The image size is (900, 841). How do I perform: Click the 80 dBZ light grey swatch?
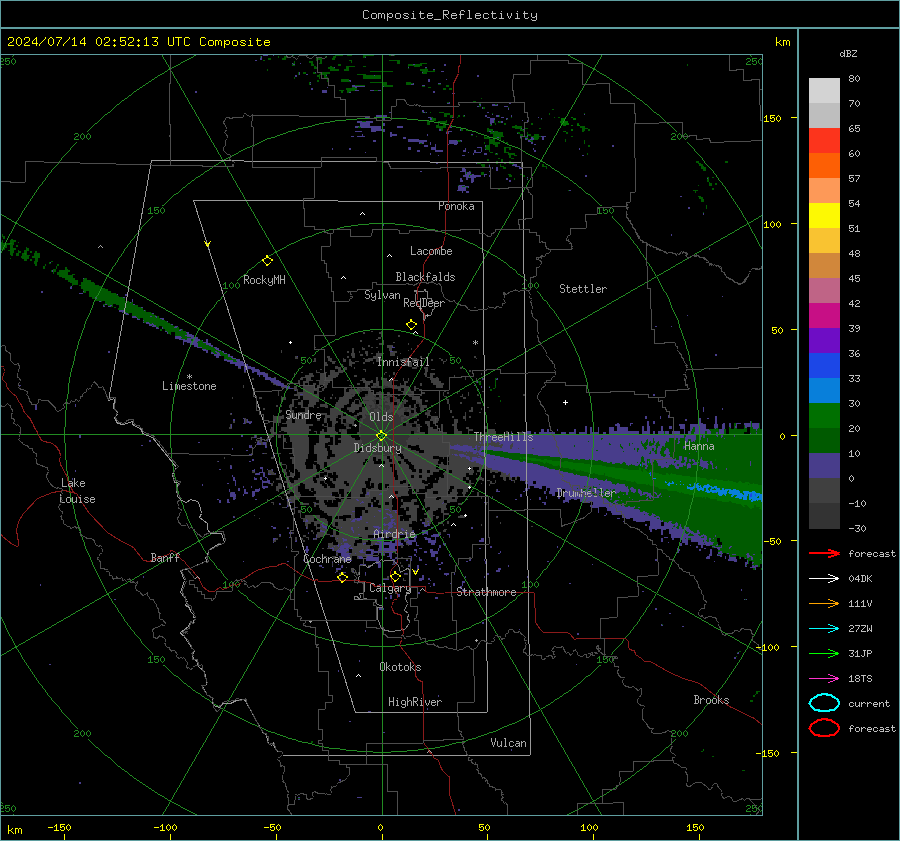824,90
